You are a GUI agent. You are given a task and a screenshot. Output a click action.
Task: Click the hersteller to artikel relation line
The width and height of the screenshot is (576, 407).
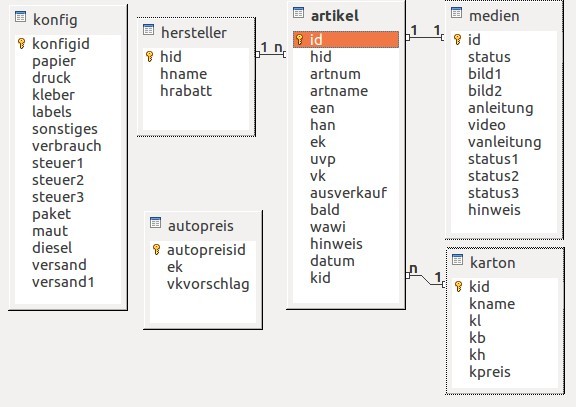(x=271, y=54)
